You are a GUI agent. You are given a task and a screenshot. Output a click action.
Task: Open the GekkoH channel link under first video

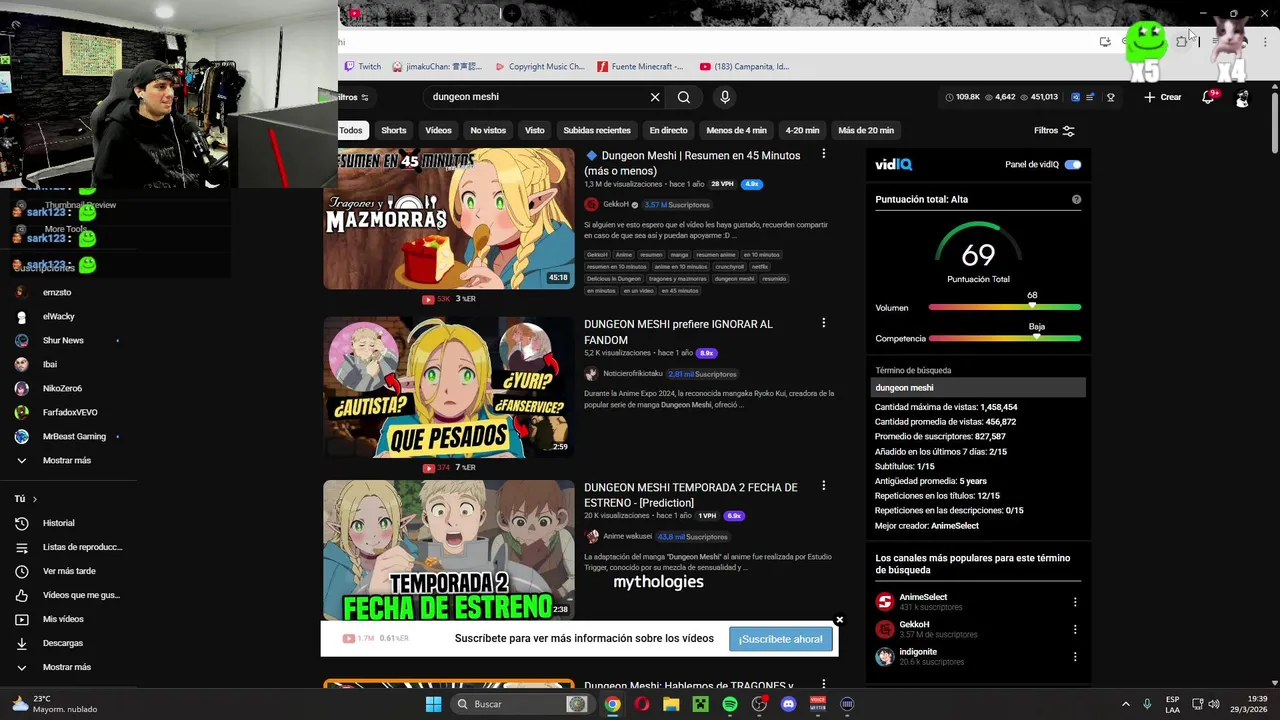616,204
